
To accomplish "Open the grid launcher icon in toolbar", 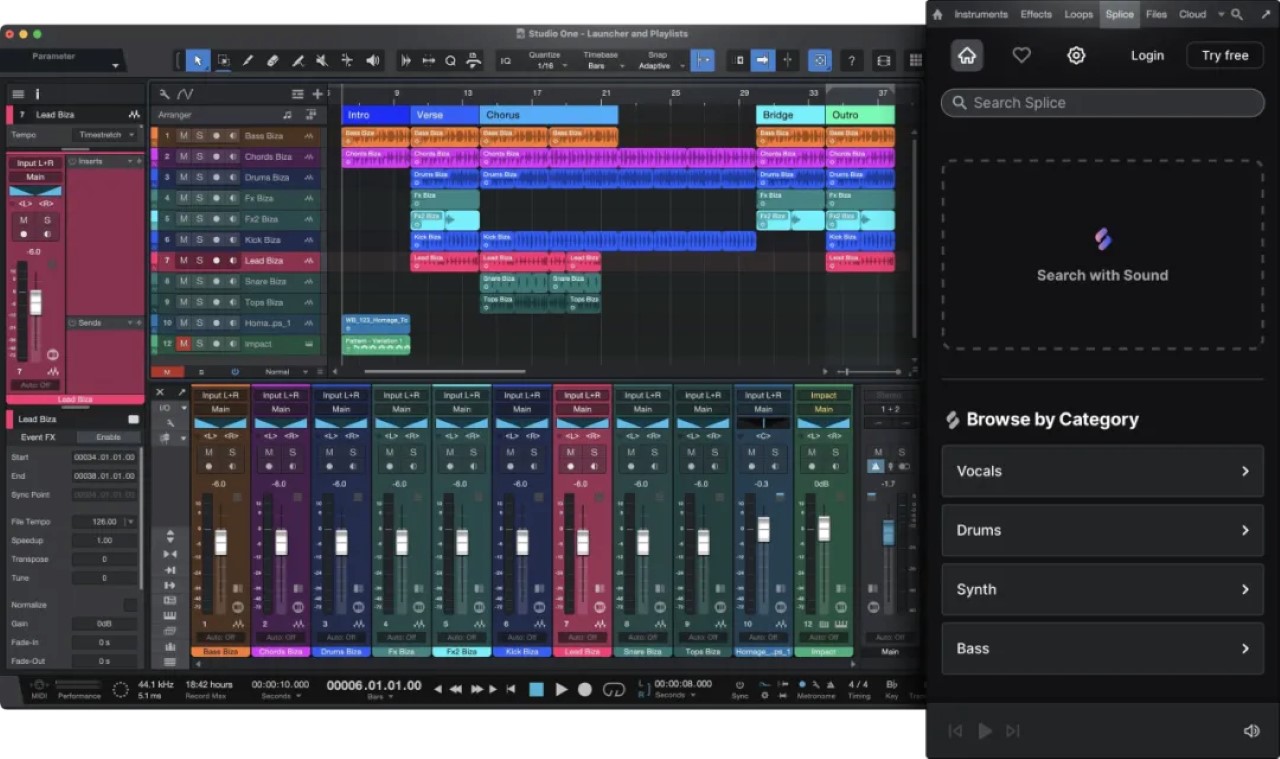I will click(915, 61).
